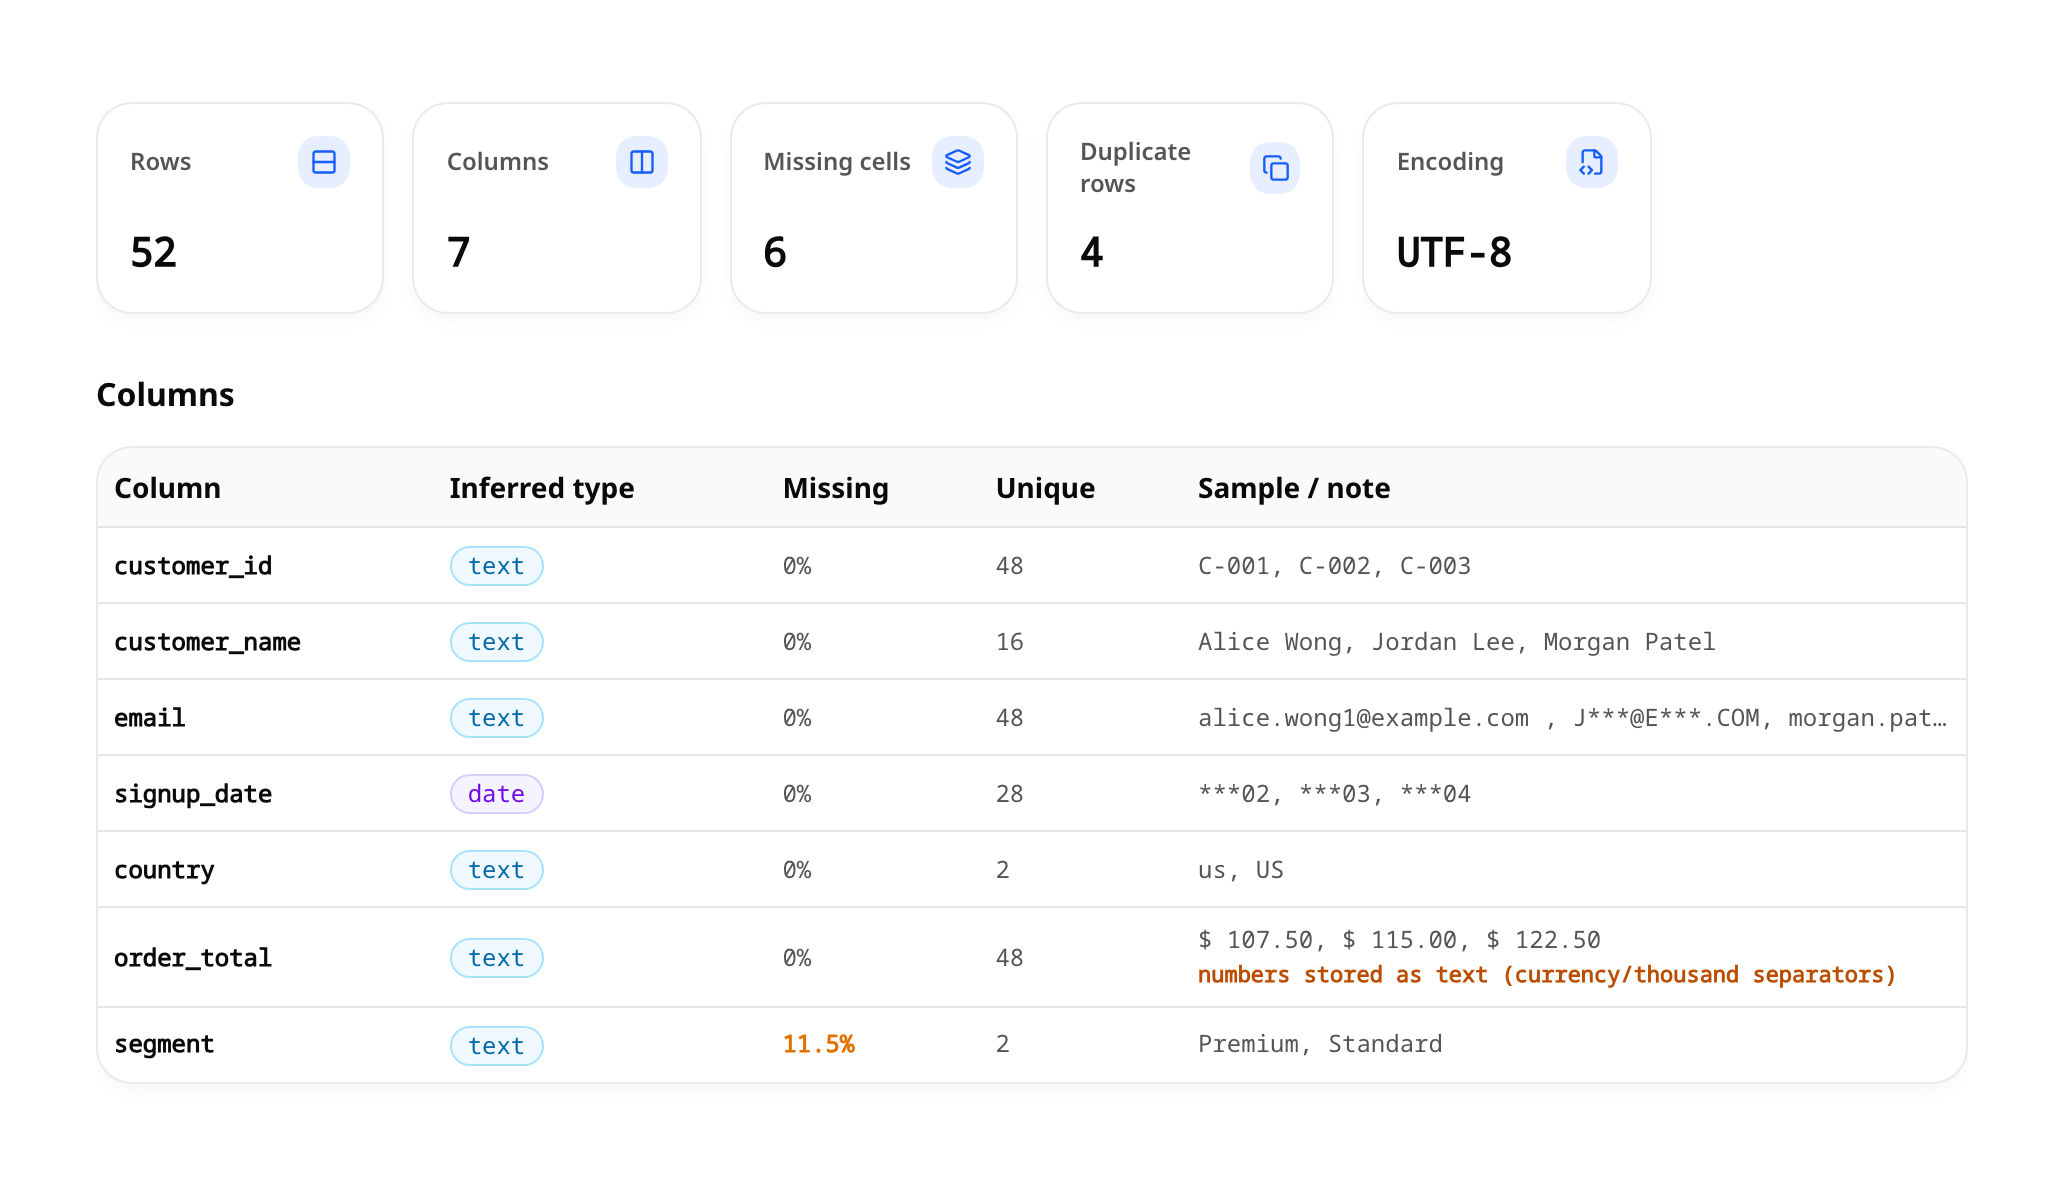
Task: Click the Inferred type column header
Action: tap(541, 488)
